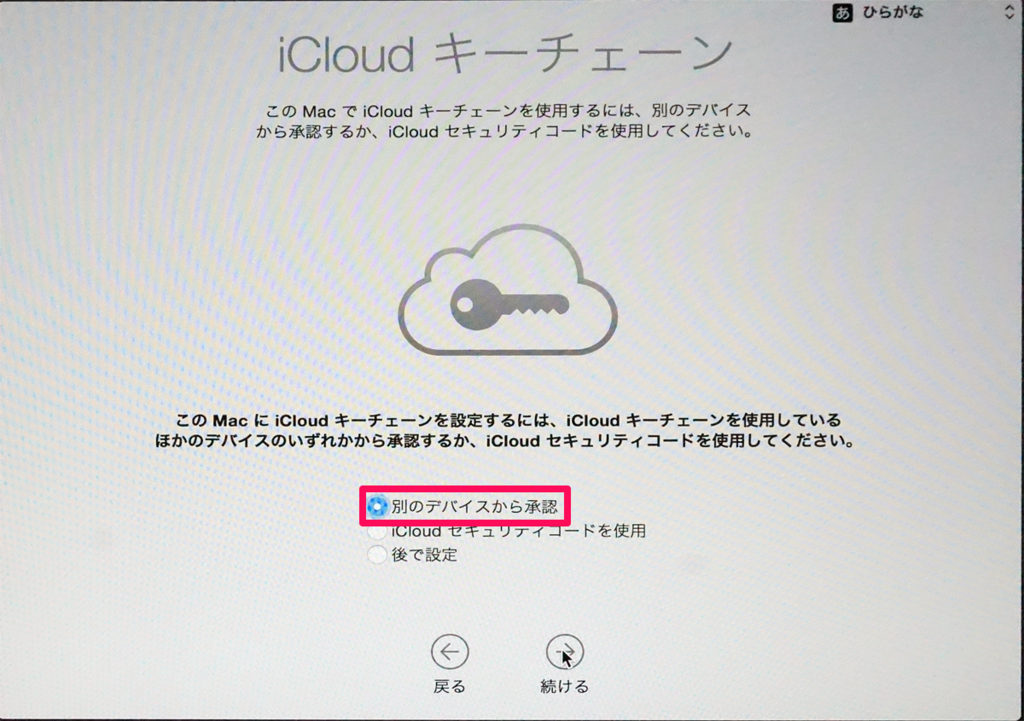Click the input menu up-down chevron
1024x721 pixels.
1009,12
